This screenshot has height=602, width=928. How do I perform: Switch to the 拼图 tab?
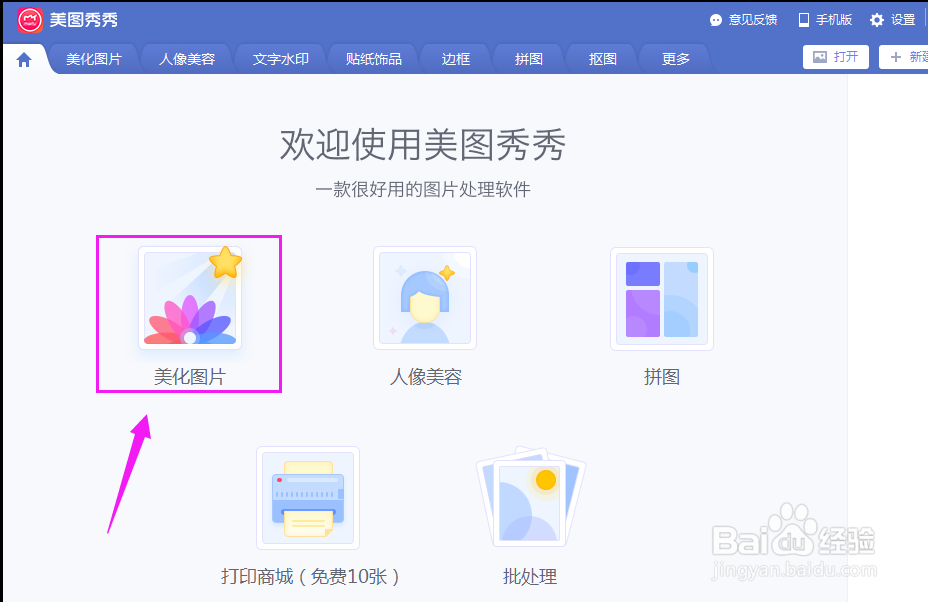[x=529, y=59]
